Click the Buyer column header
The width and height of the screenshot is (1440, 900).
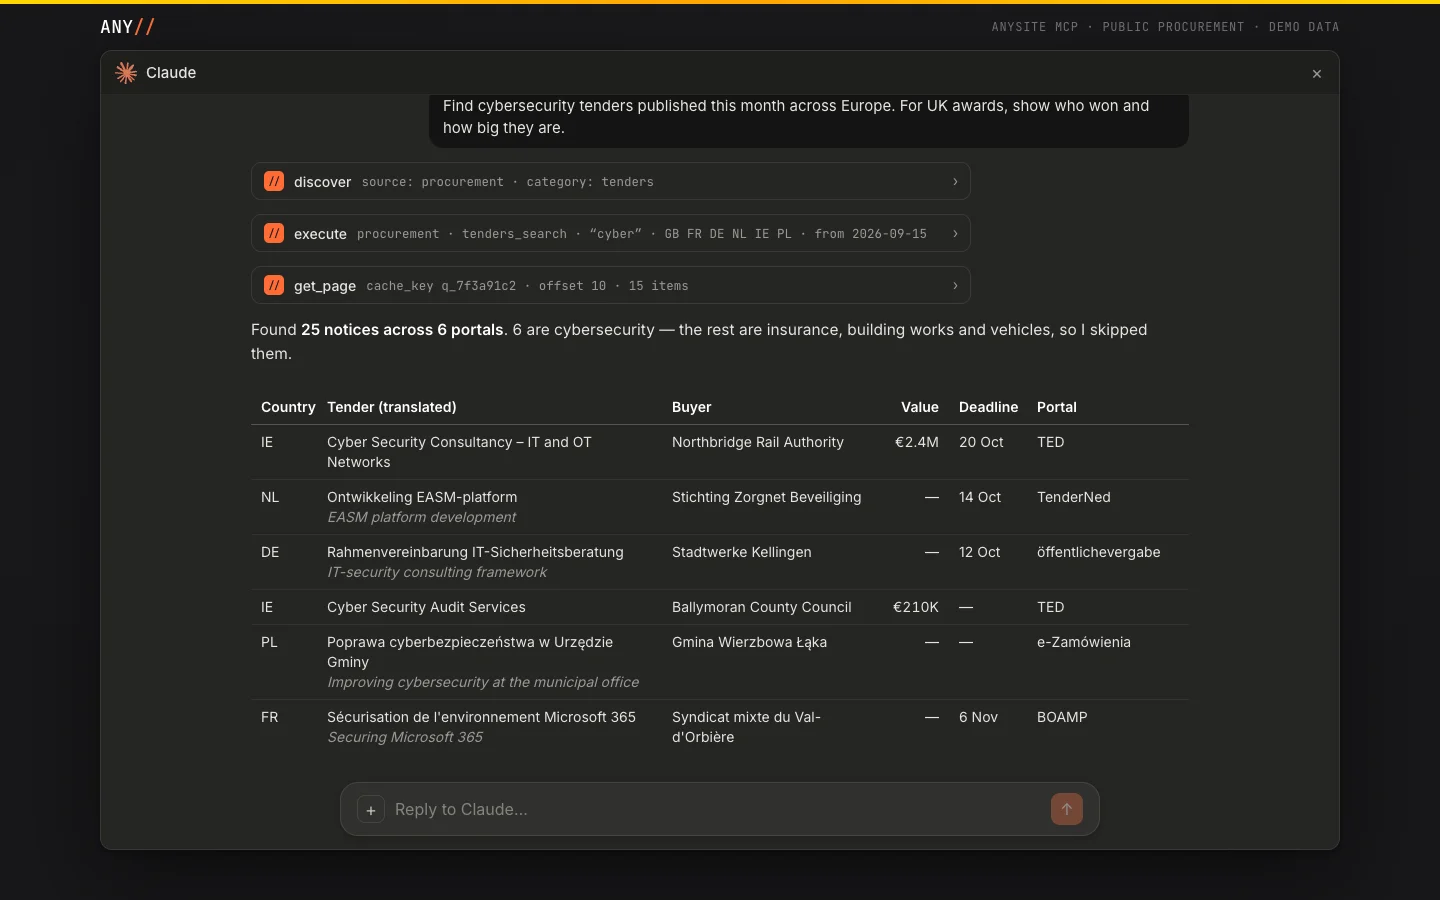[692, 407]
